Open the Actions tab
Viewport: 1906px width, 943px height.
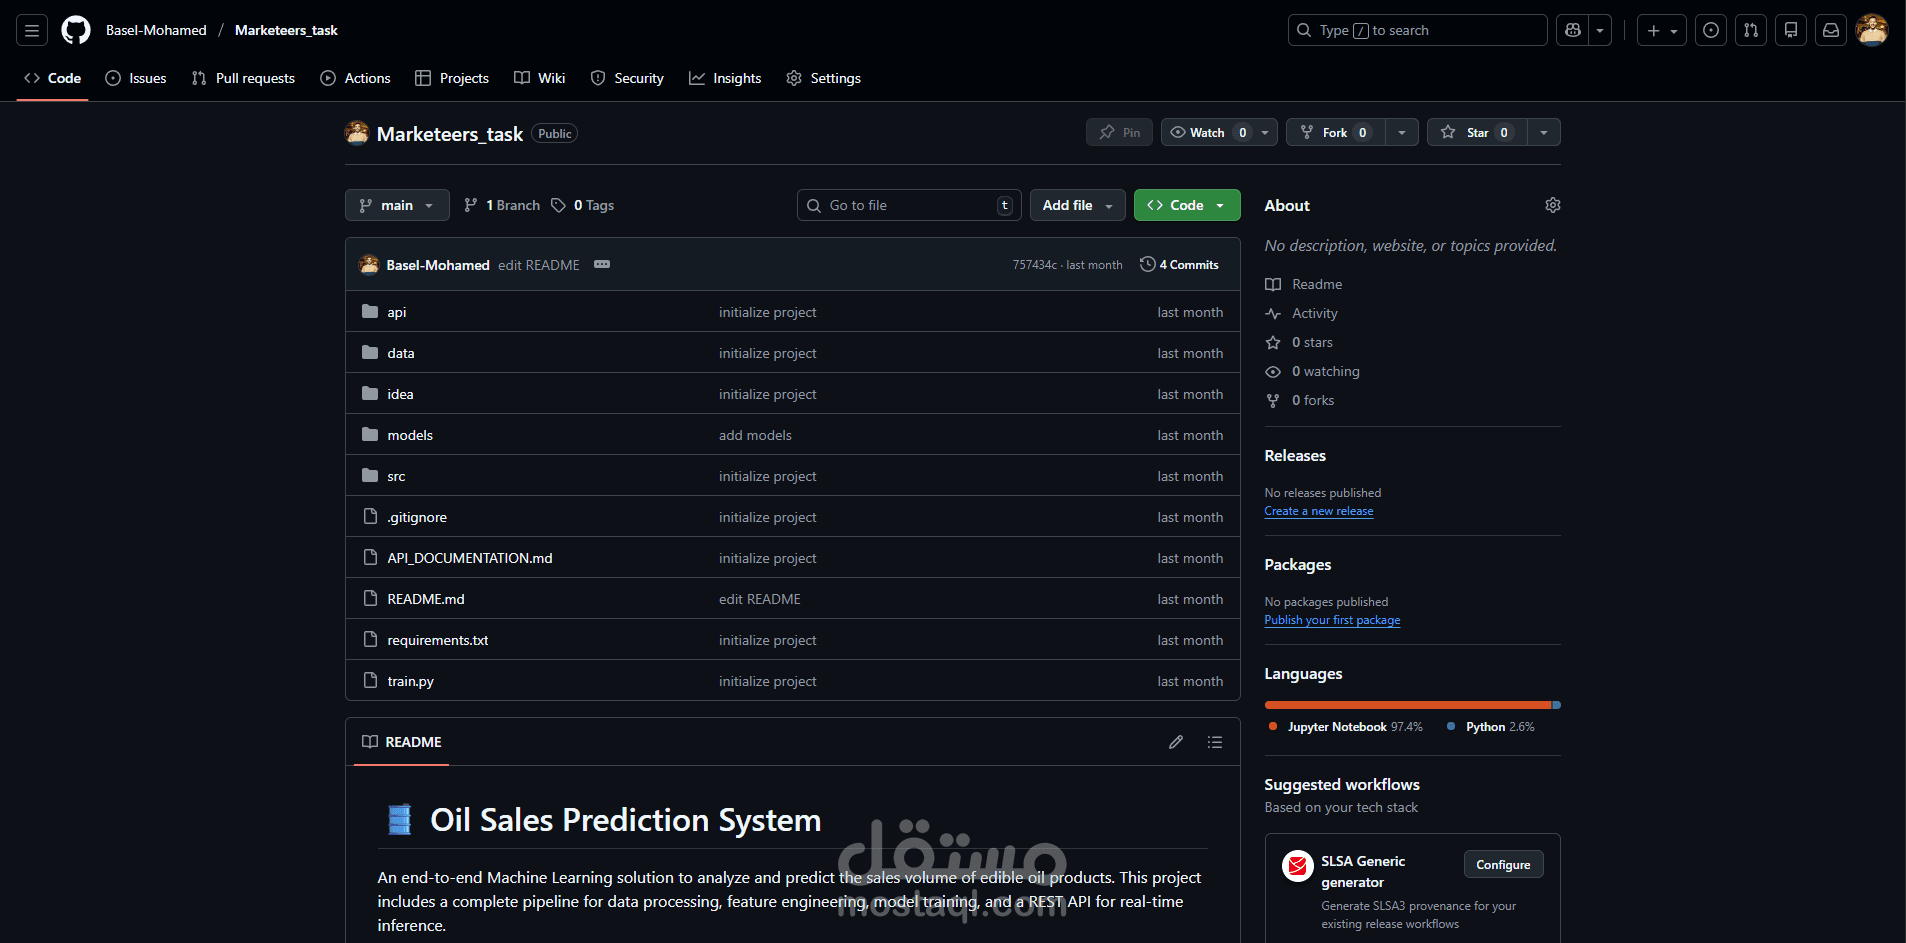tap(355, 78)
